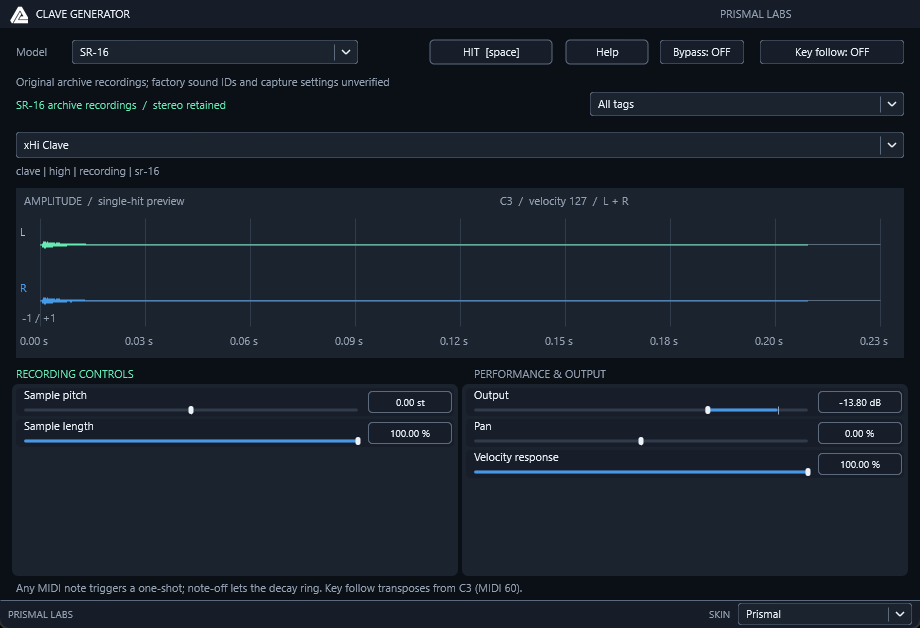The width and height of the screenshot is (920, 628).
Task: Click the 'AMPLITUDE / single-hit preview' label
Action: point(104,201)
